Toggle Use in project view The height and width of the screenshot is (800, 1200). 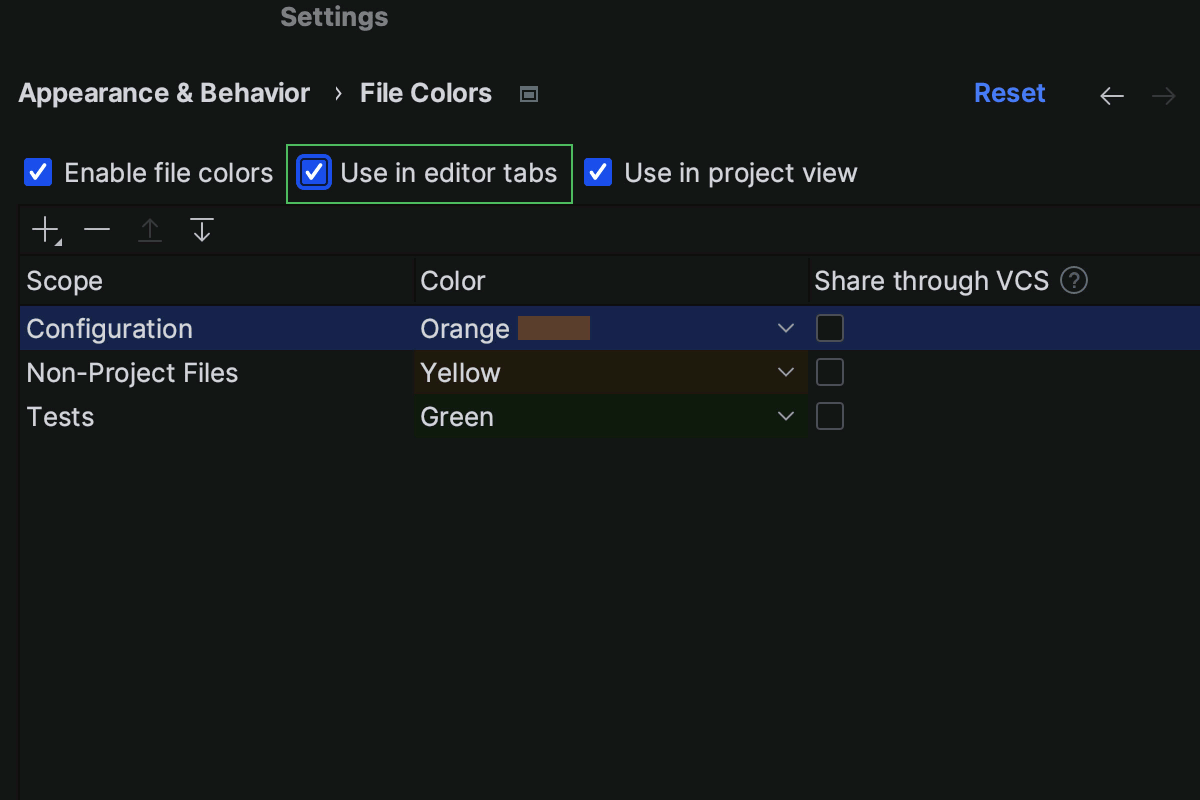click(x=597, y=172)
